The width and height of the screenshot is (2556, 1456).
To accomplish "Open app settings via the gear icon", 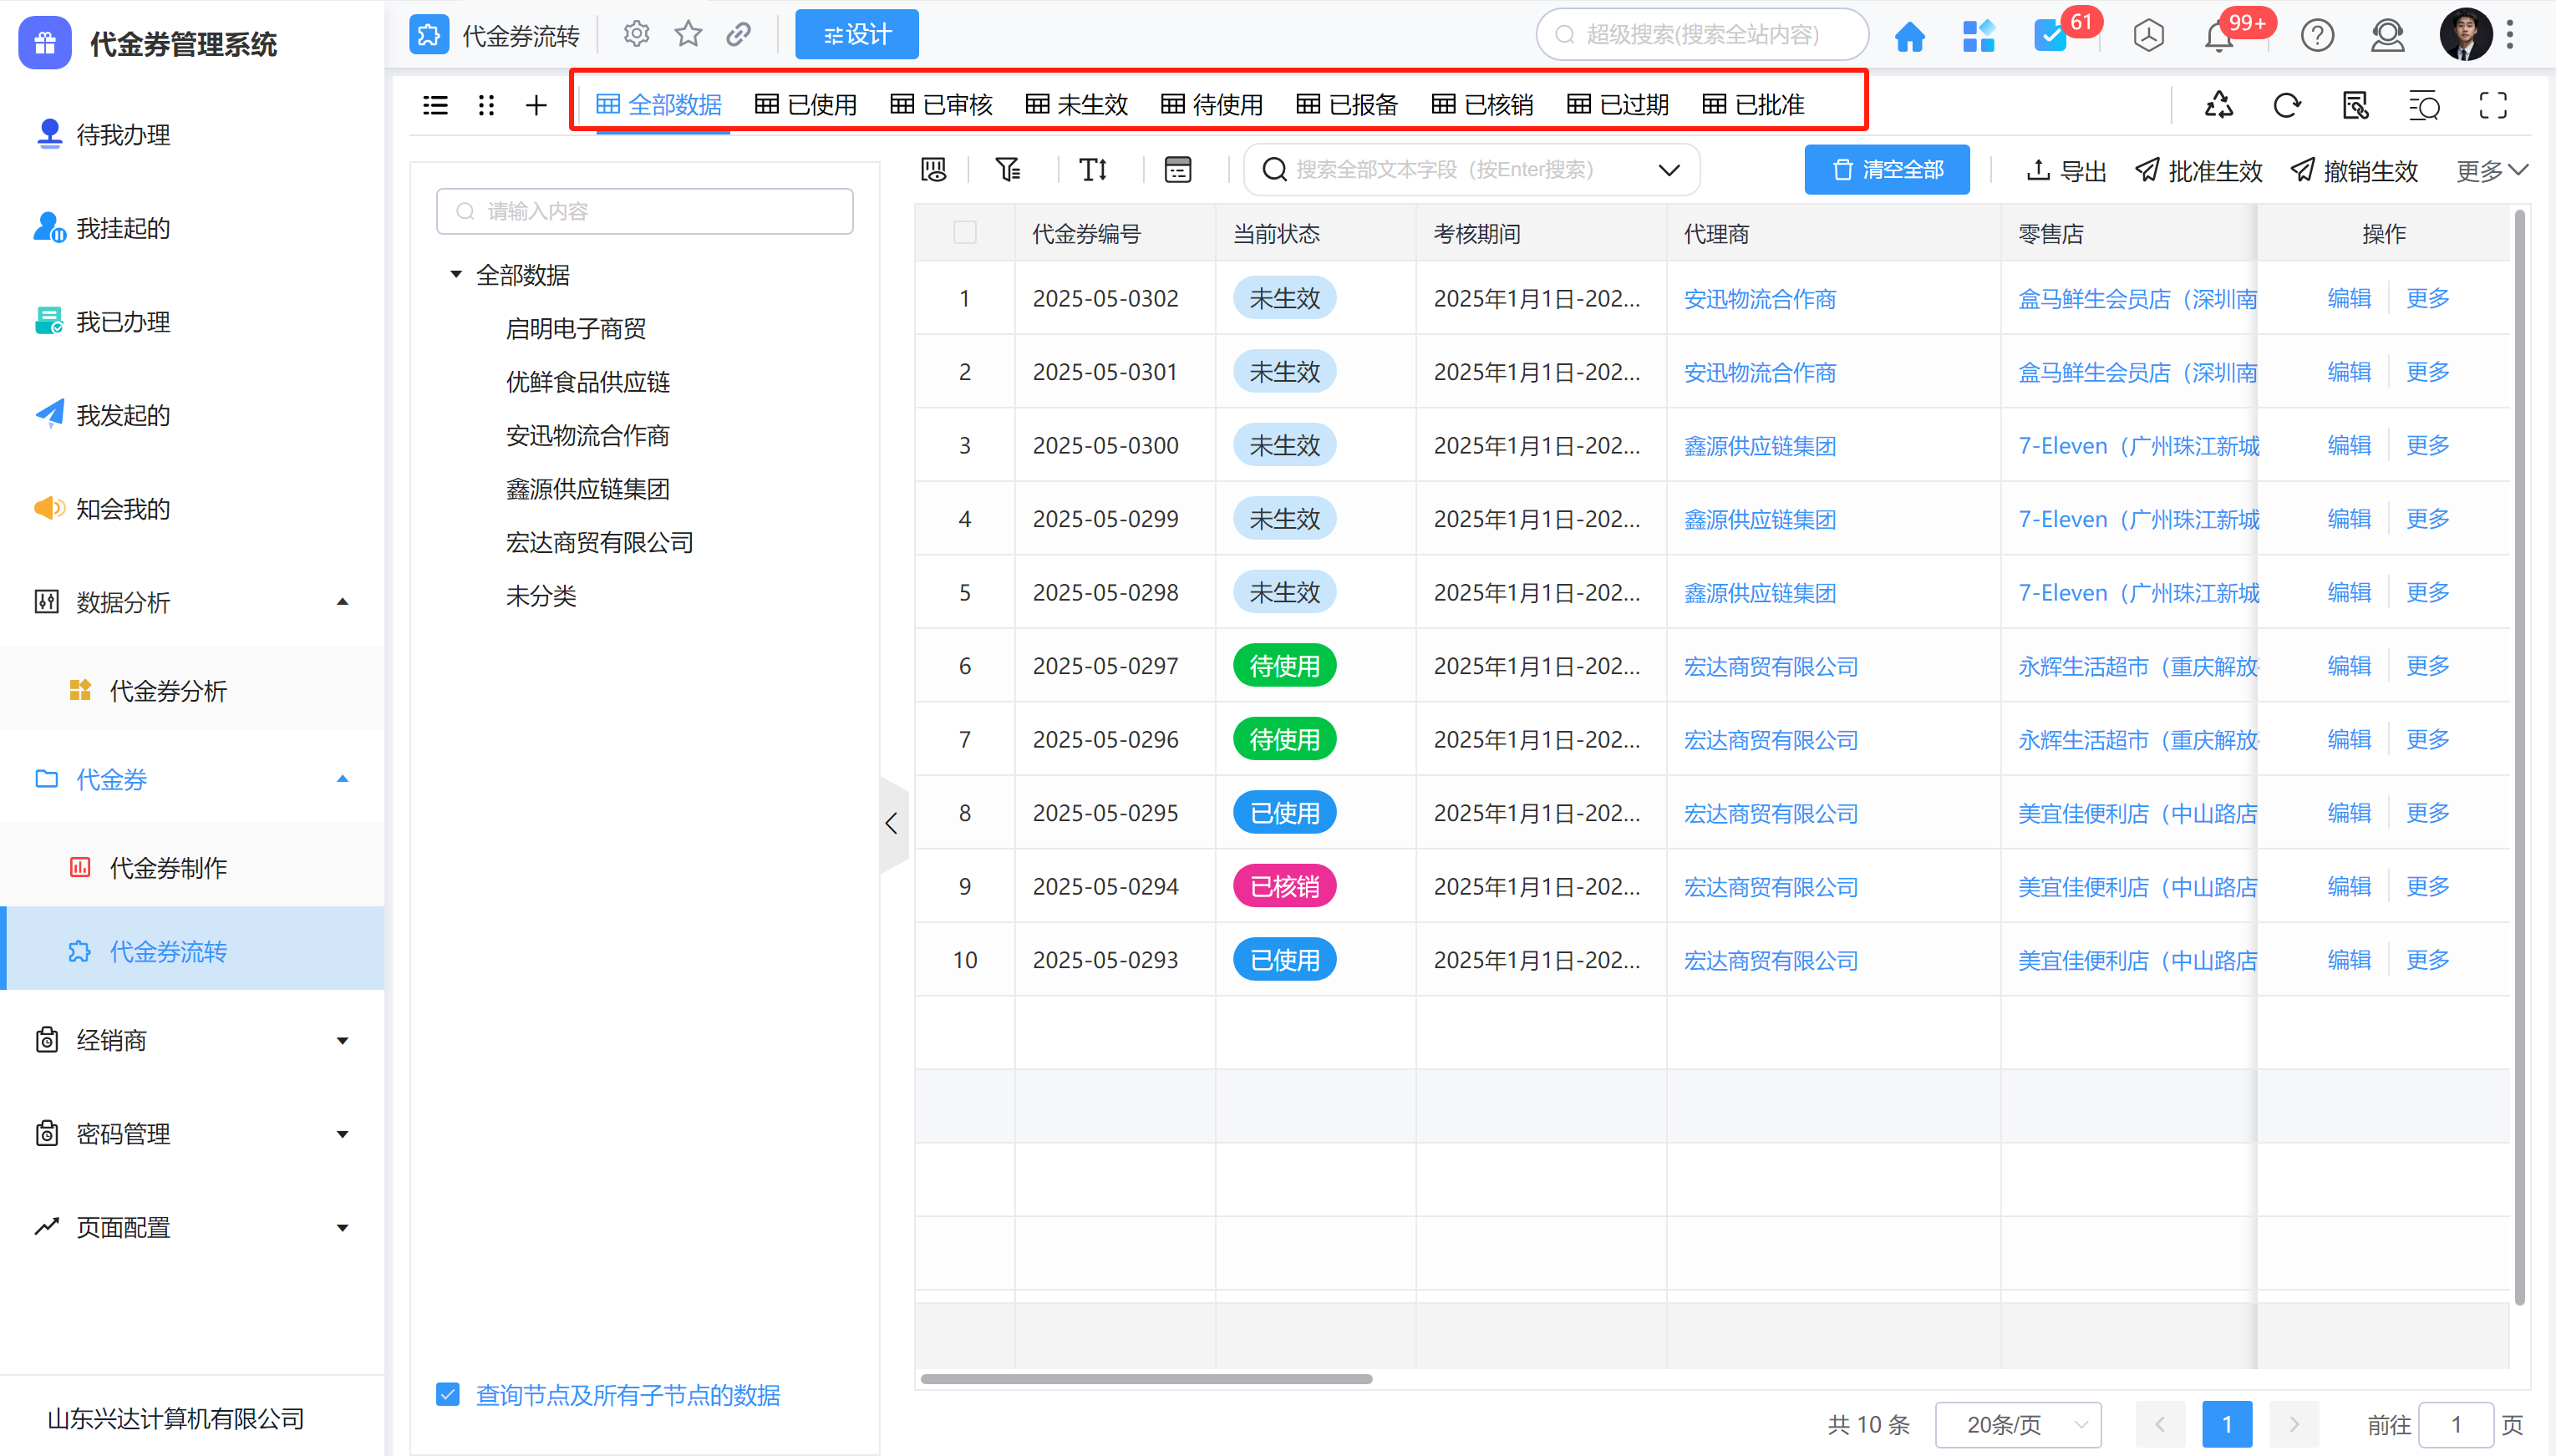I will point(635,33).
